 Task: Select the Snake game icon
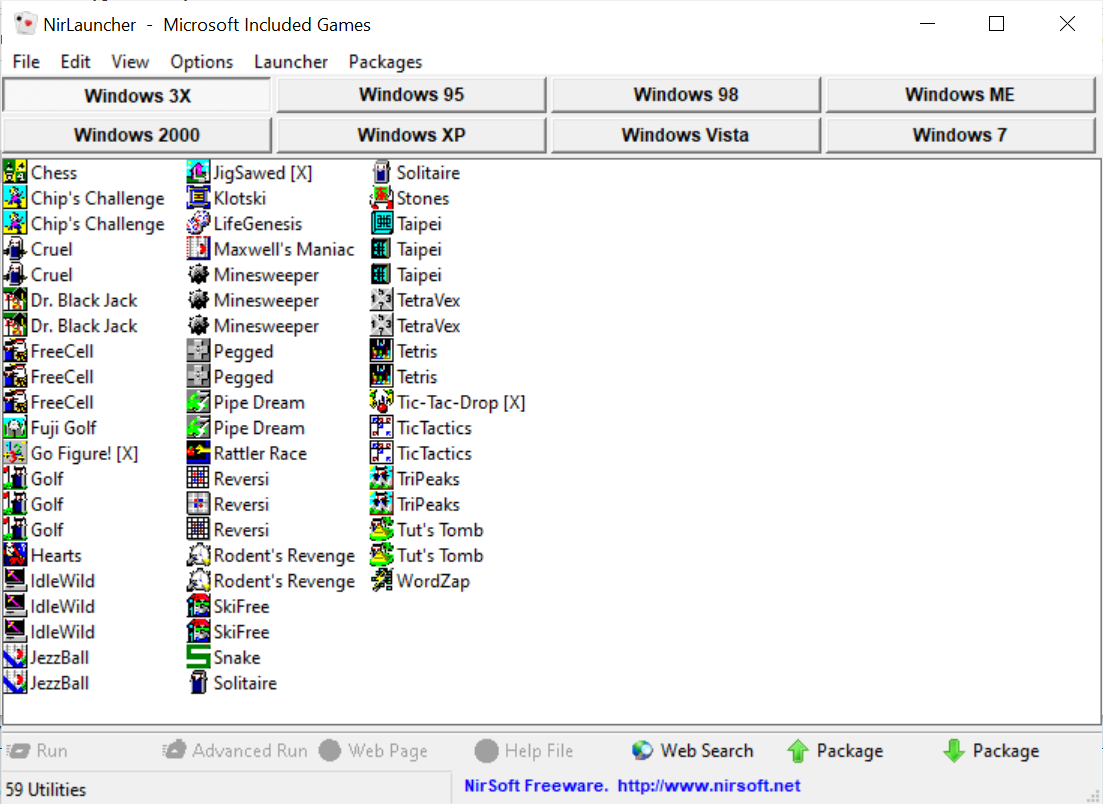198,657
